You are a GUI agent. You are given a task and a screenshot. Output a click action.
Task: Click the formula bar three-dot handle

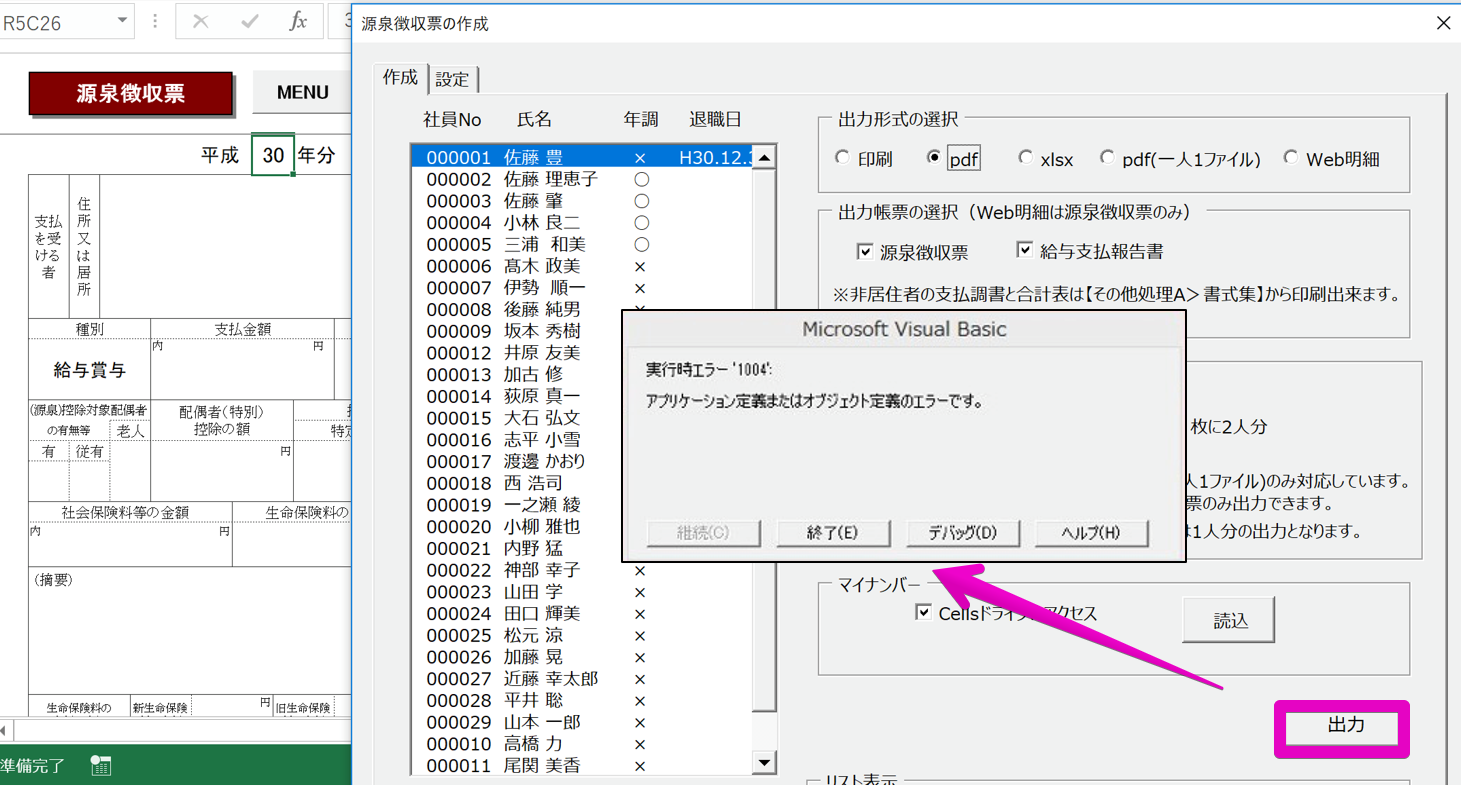click(155, 21)
